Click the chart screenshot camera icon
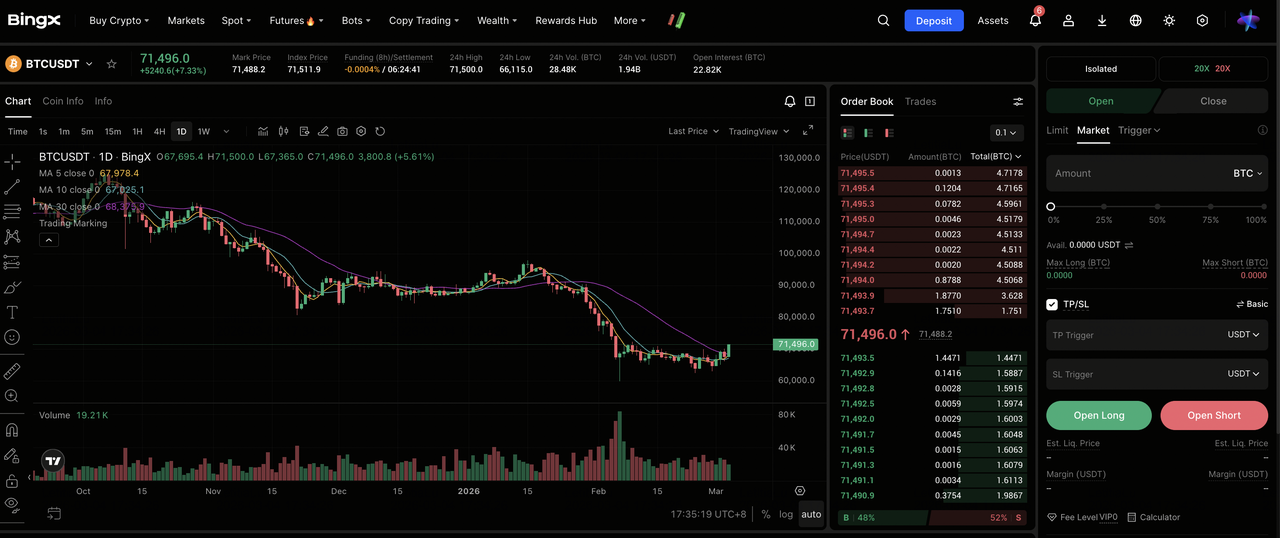1280x538 pixels. click(x=343, y=131)
